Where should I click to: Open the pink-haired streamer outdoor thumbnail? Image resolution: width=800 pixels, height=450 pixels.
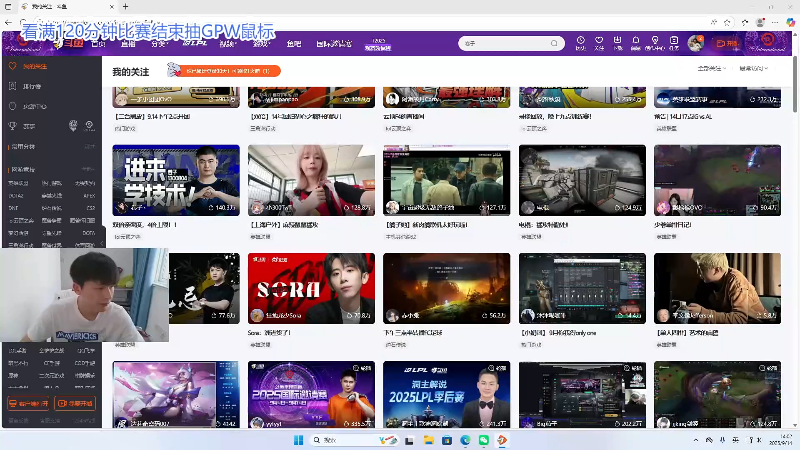coord(311,180)
